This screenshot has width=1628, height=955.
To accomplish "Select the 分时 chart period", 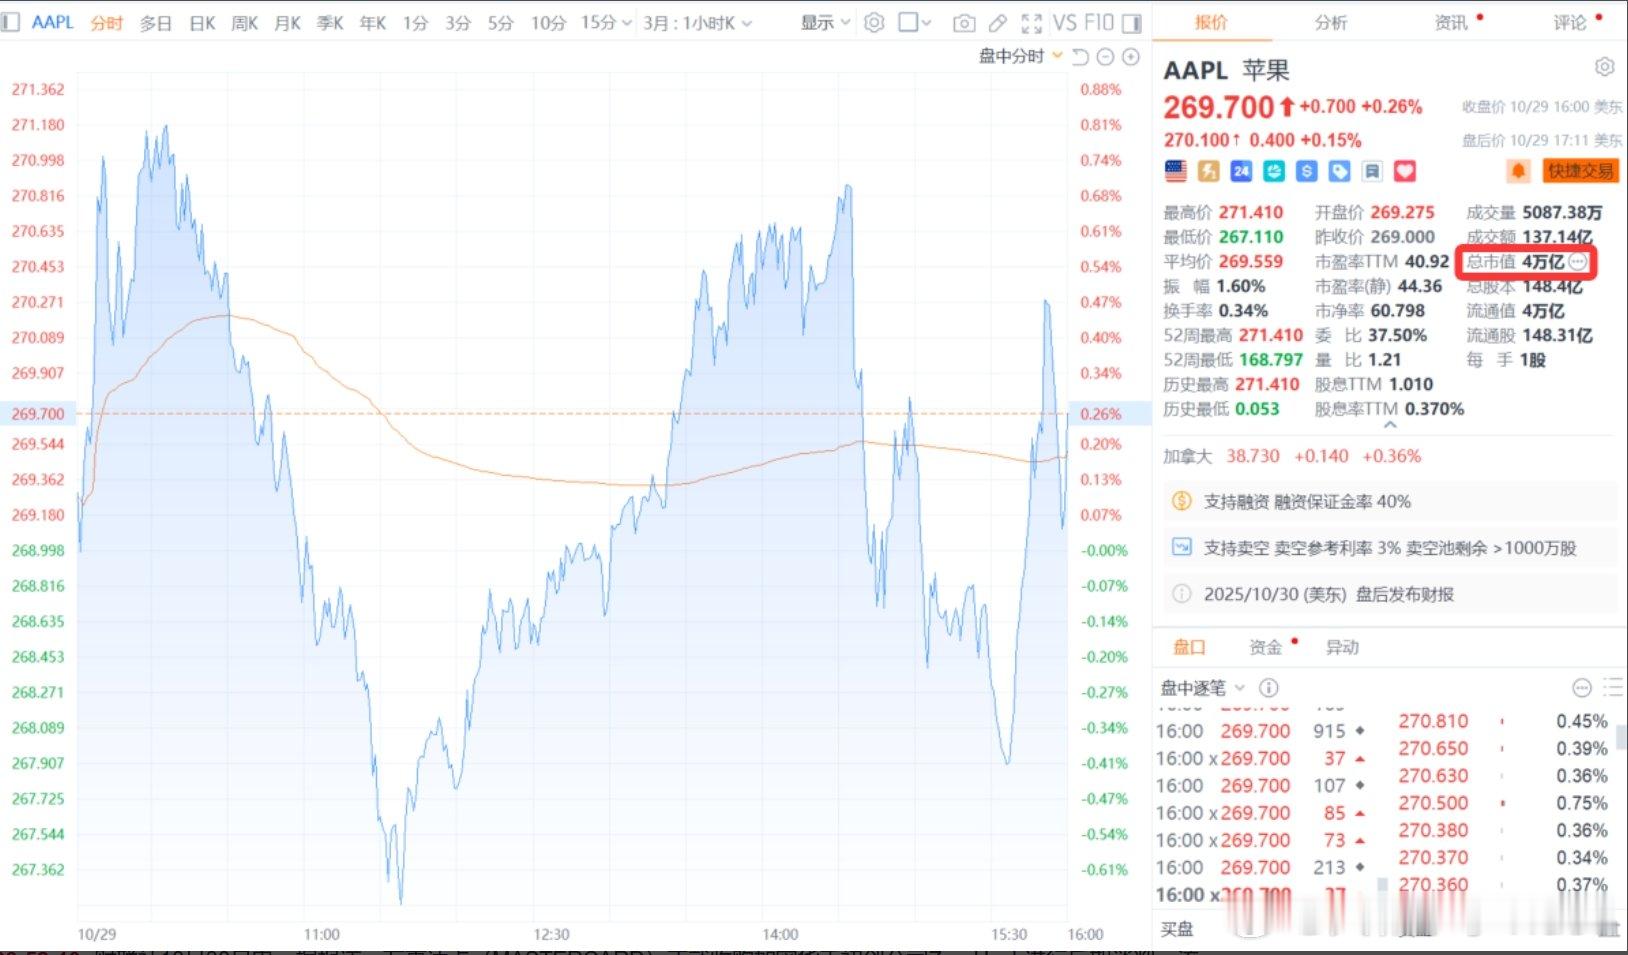I will click(106, 22).
